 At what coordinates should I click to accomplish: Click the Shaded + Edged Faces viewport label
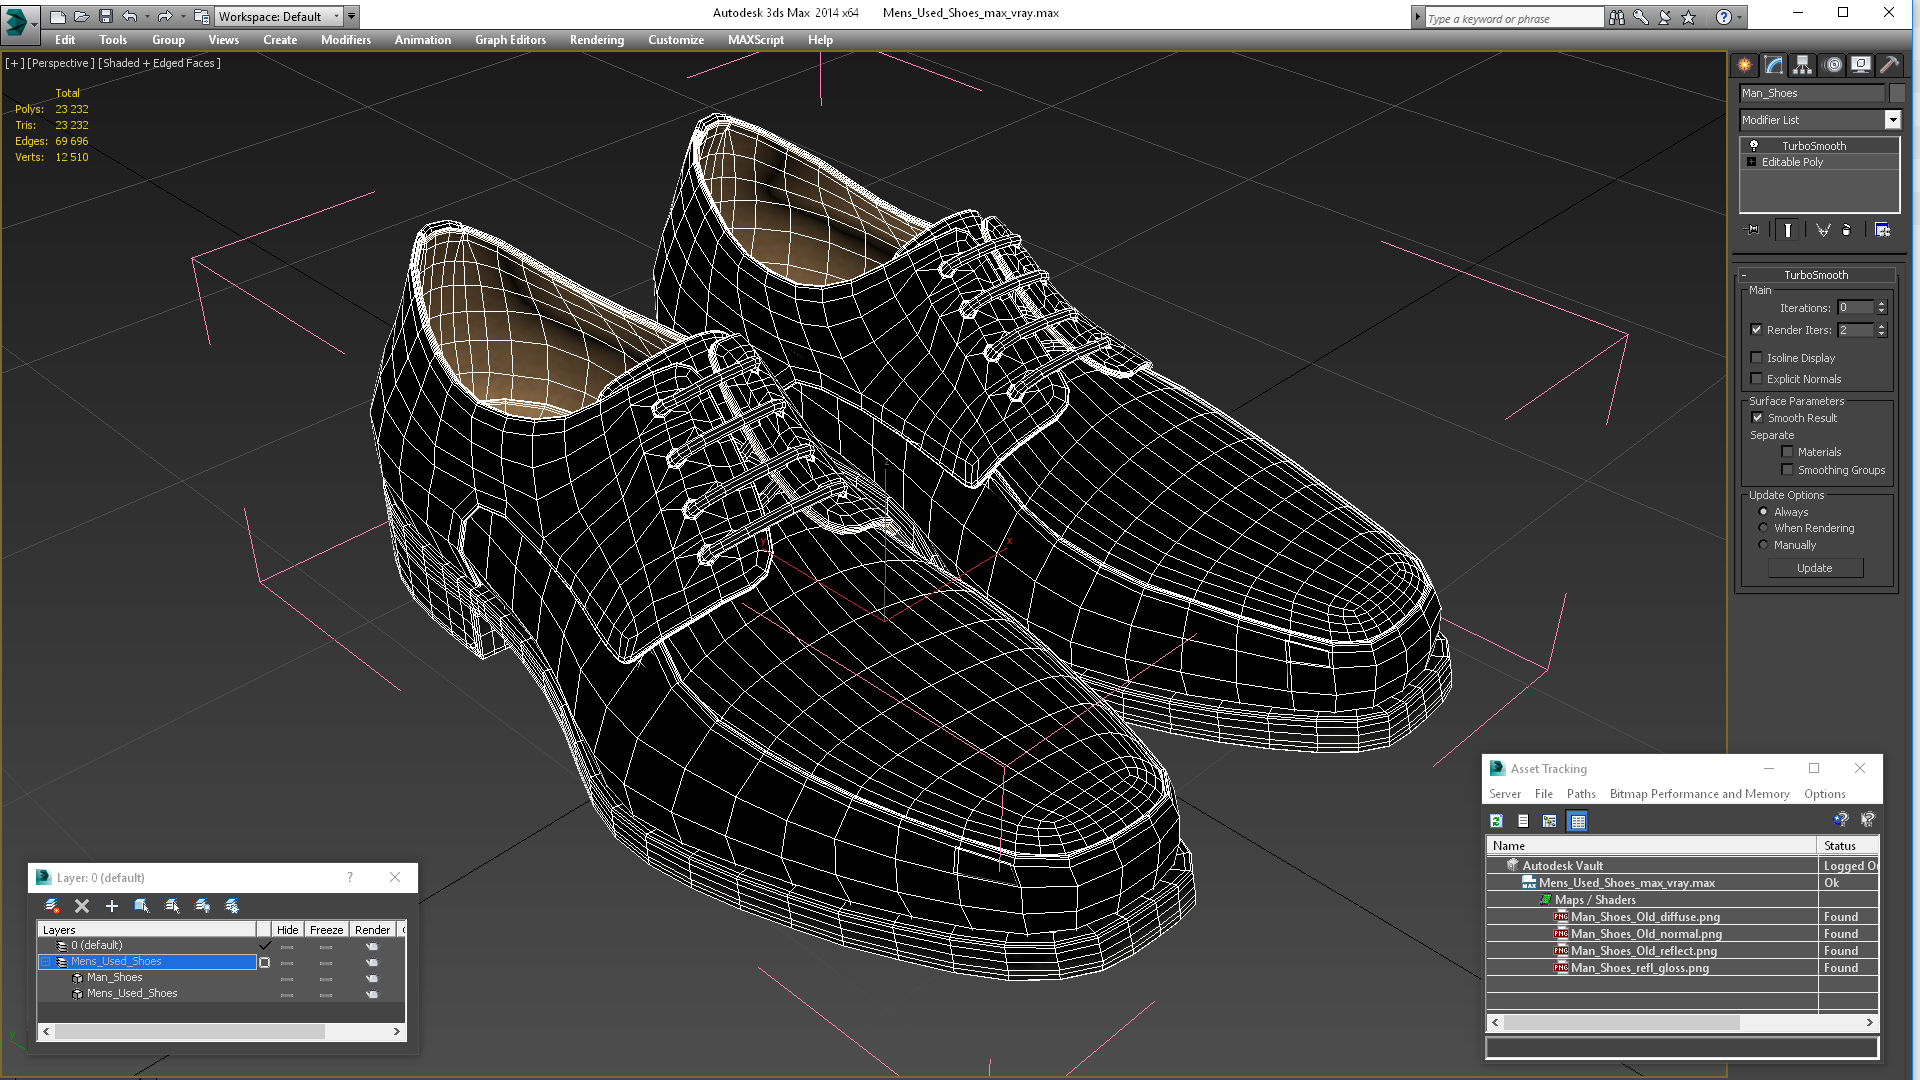coord(159,63)
